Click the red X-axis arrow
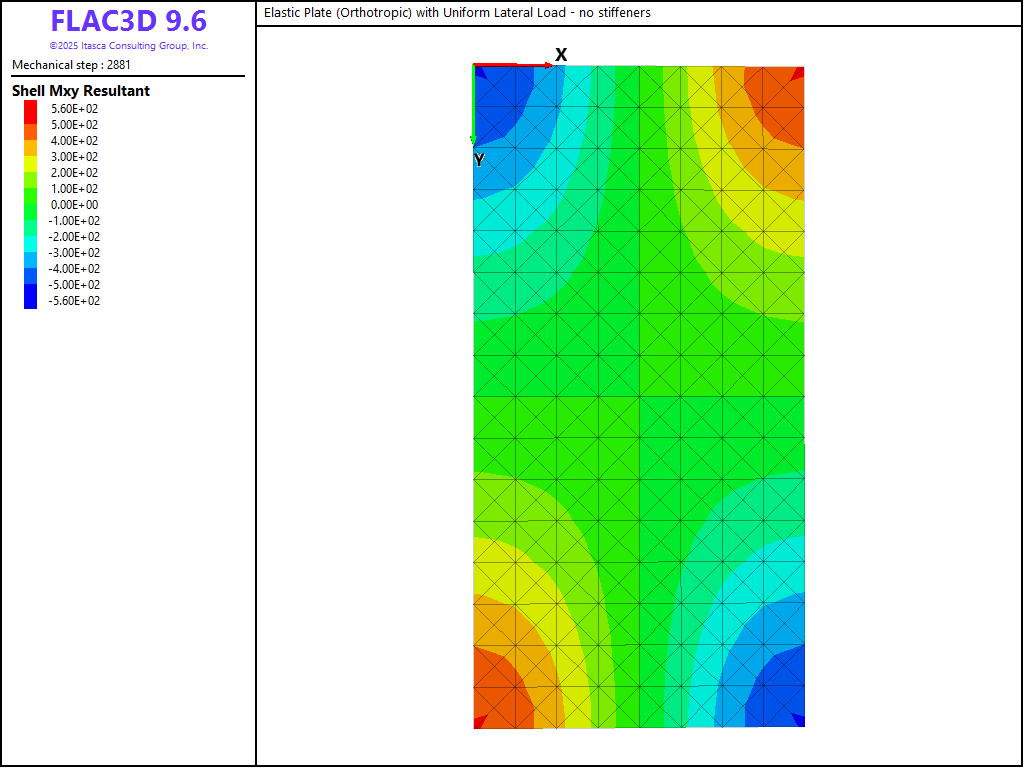Image resolution: width=1024 pixels, height=768 pixels. [512, 65]
